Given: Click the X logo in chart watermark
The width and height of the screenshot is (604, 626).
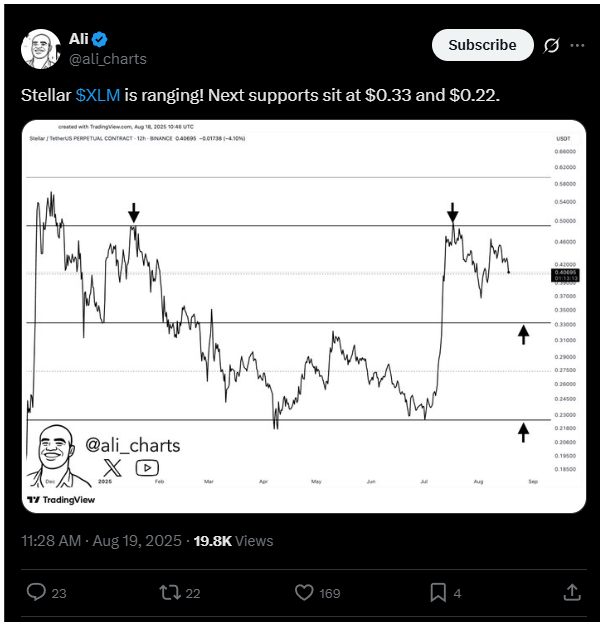Looking at the screenshot, I should pyautogui.click(x=112, y=468).
